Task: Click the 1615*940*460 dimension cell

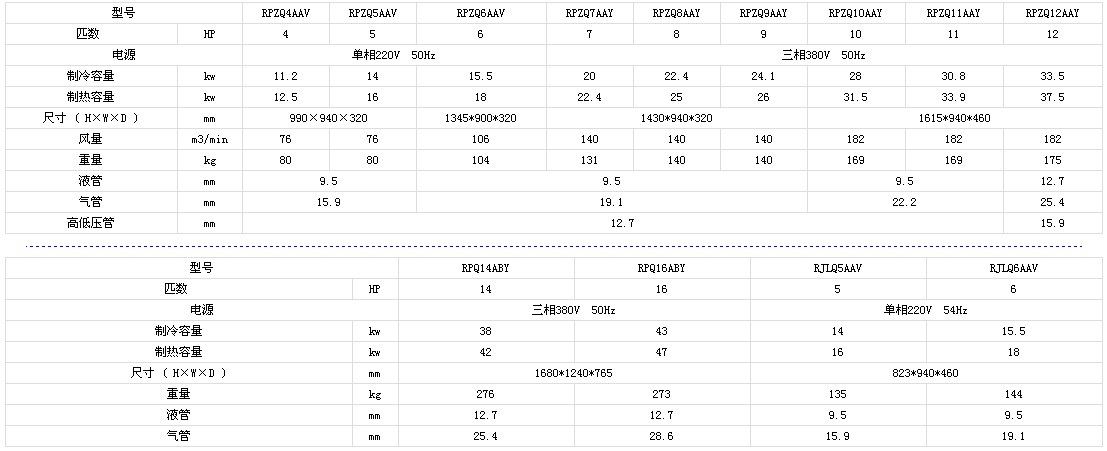Action: tap(955, 118)
